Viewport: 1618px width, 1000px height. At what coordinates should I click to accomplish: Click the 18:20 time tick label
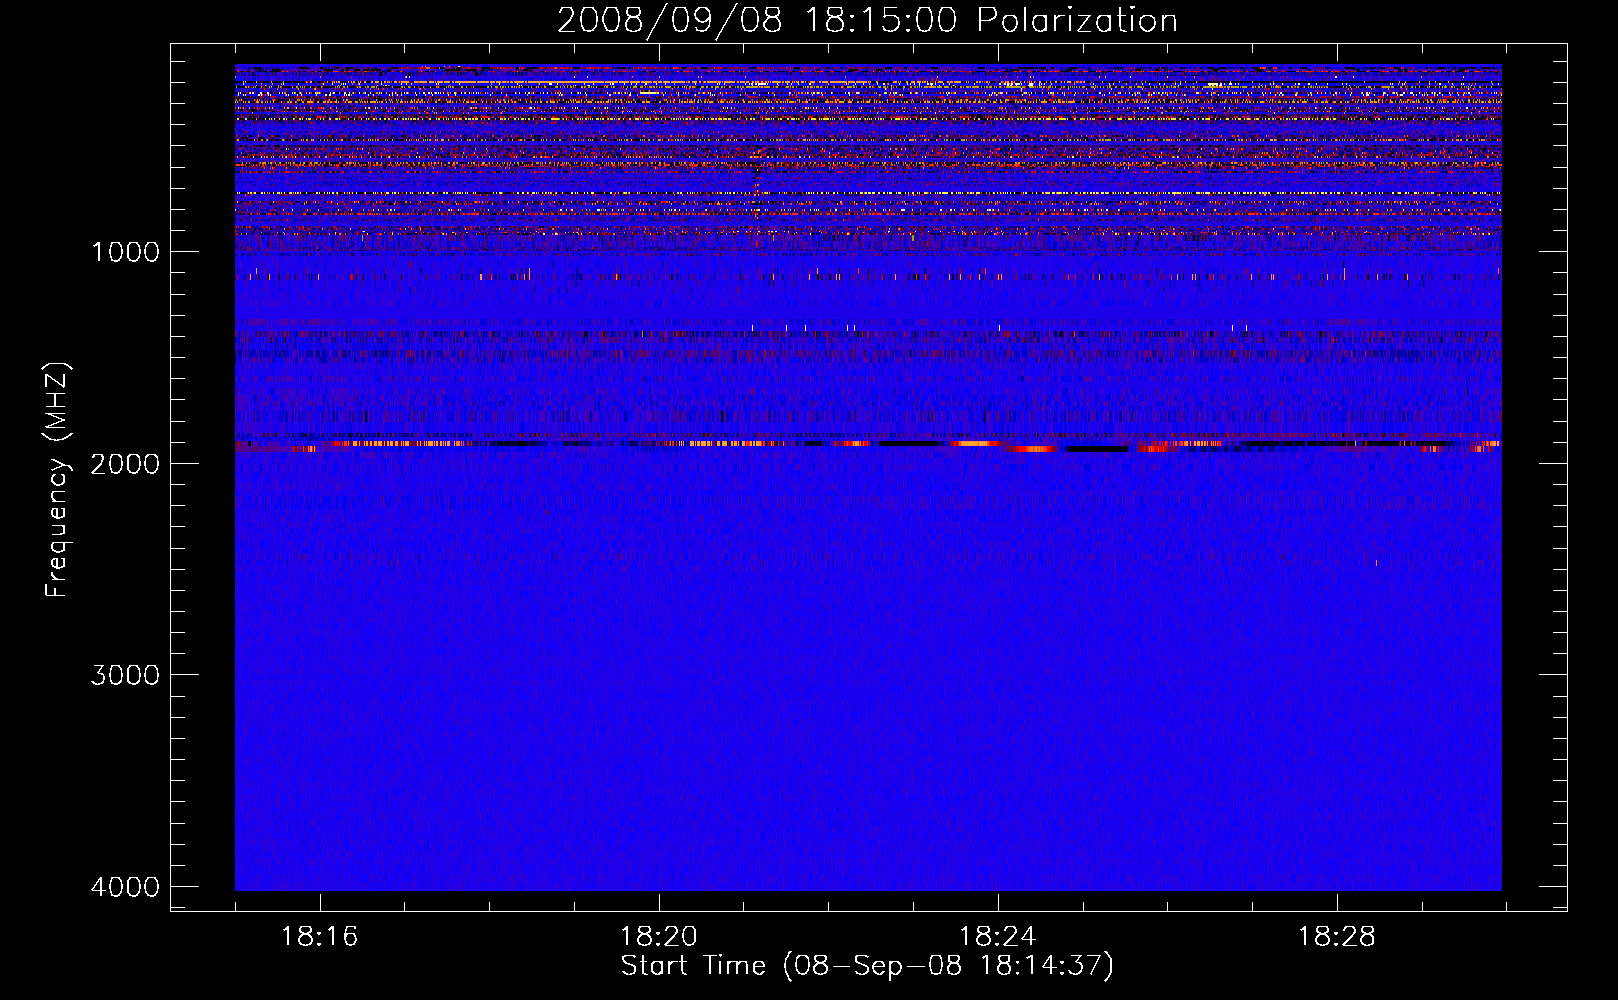point(659,937)
